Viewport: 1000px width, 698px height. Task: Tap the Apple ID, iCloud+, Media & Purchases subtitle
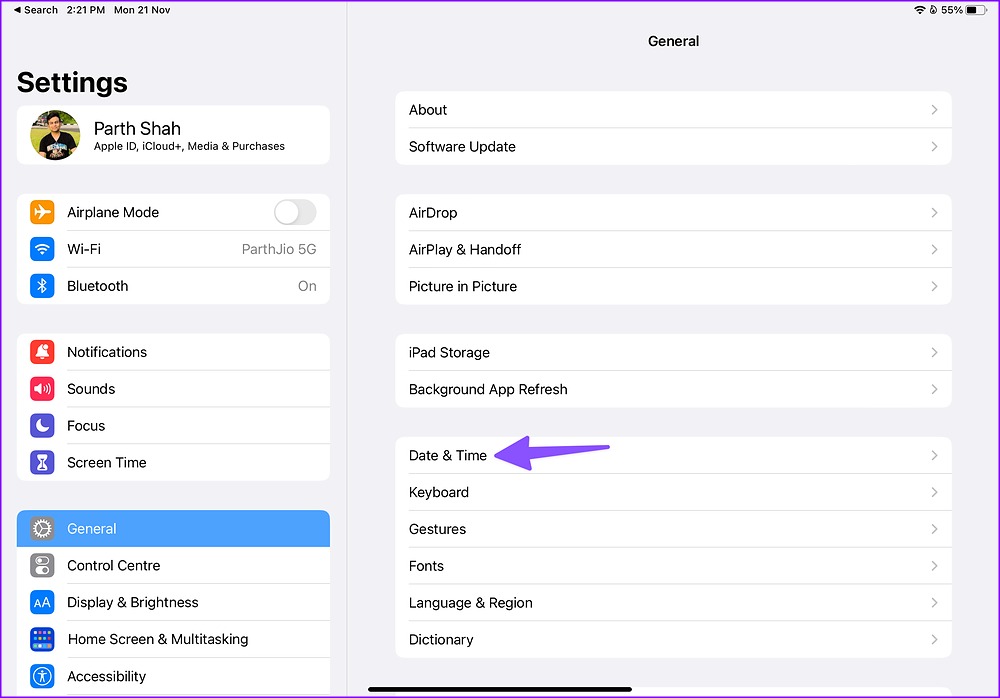[x=189, y=146]
